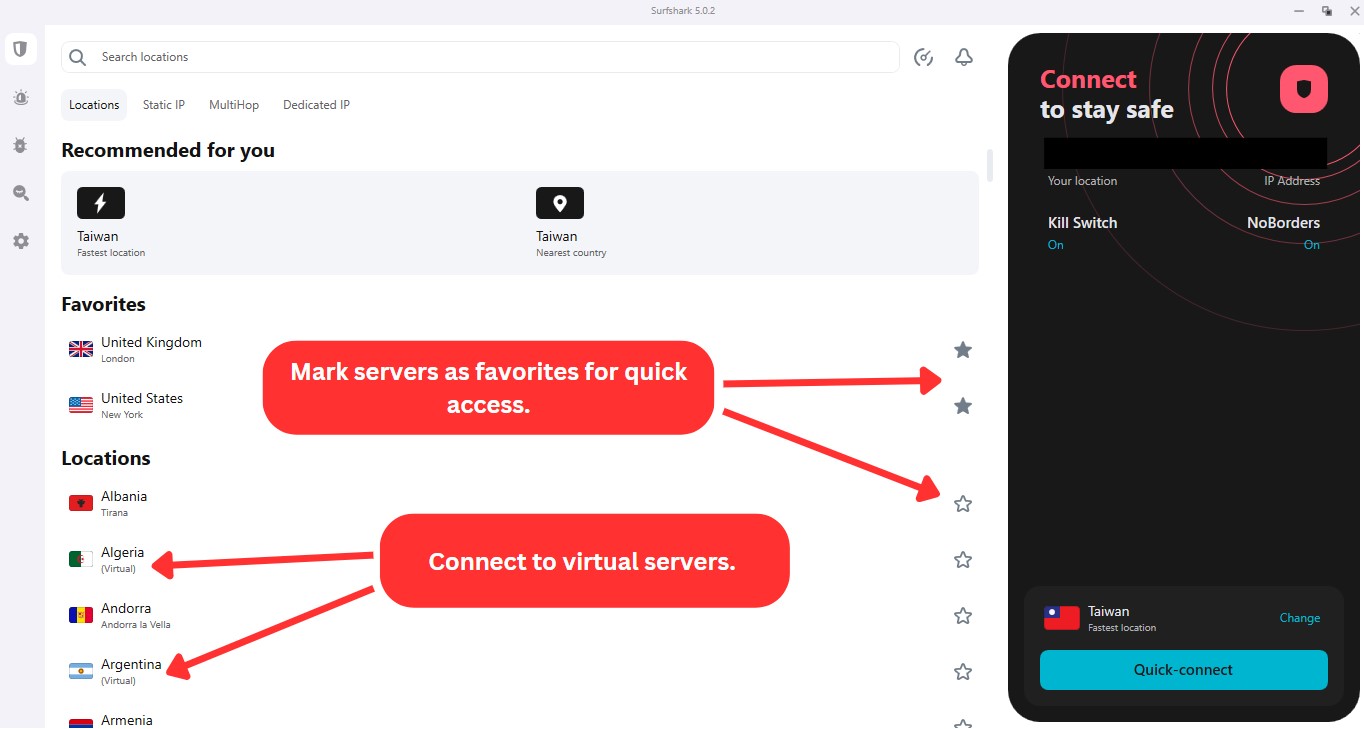Switch to Dedicated IP tab
The height and width of the screenshot is (729, 1364).
[316, 105]
